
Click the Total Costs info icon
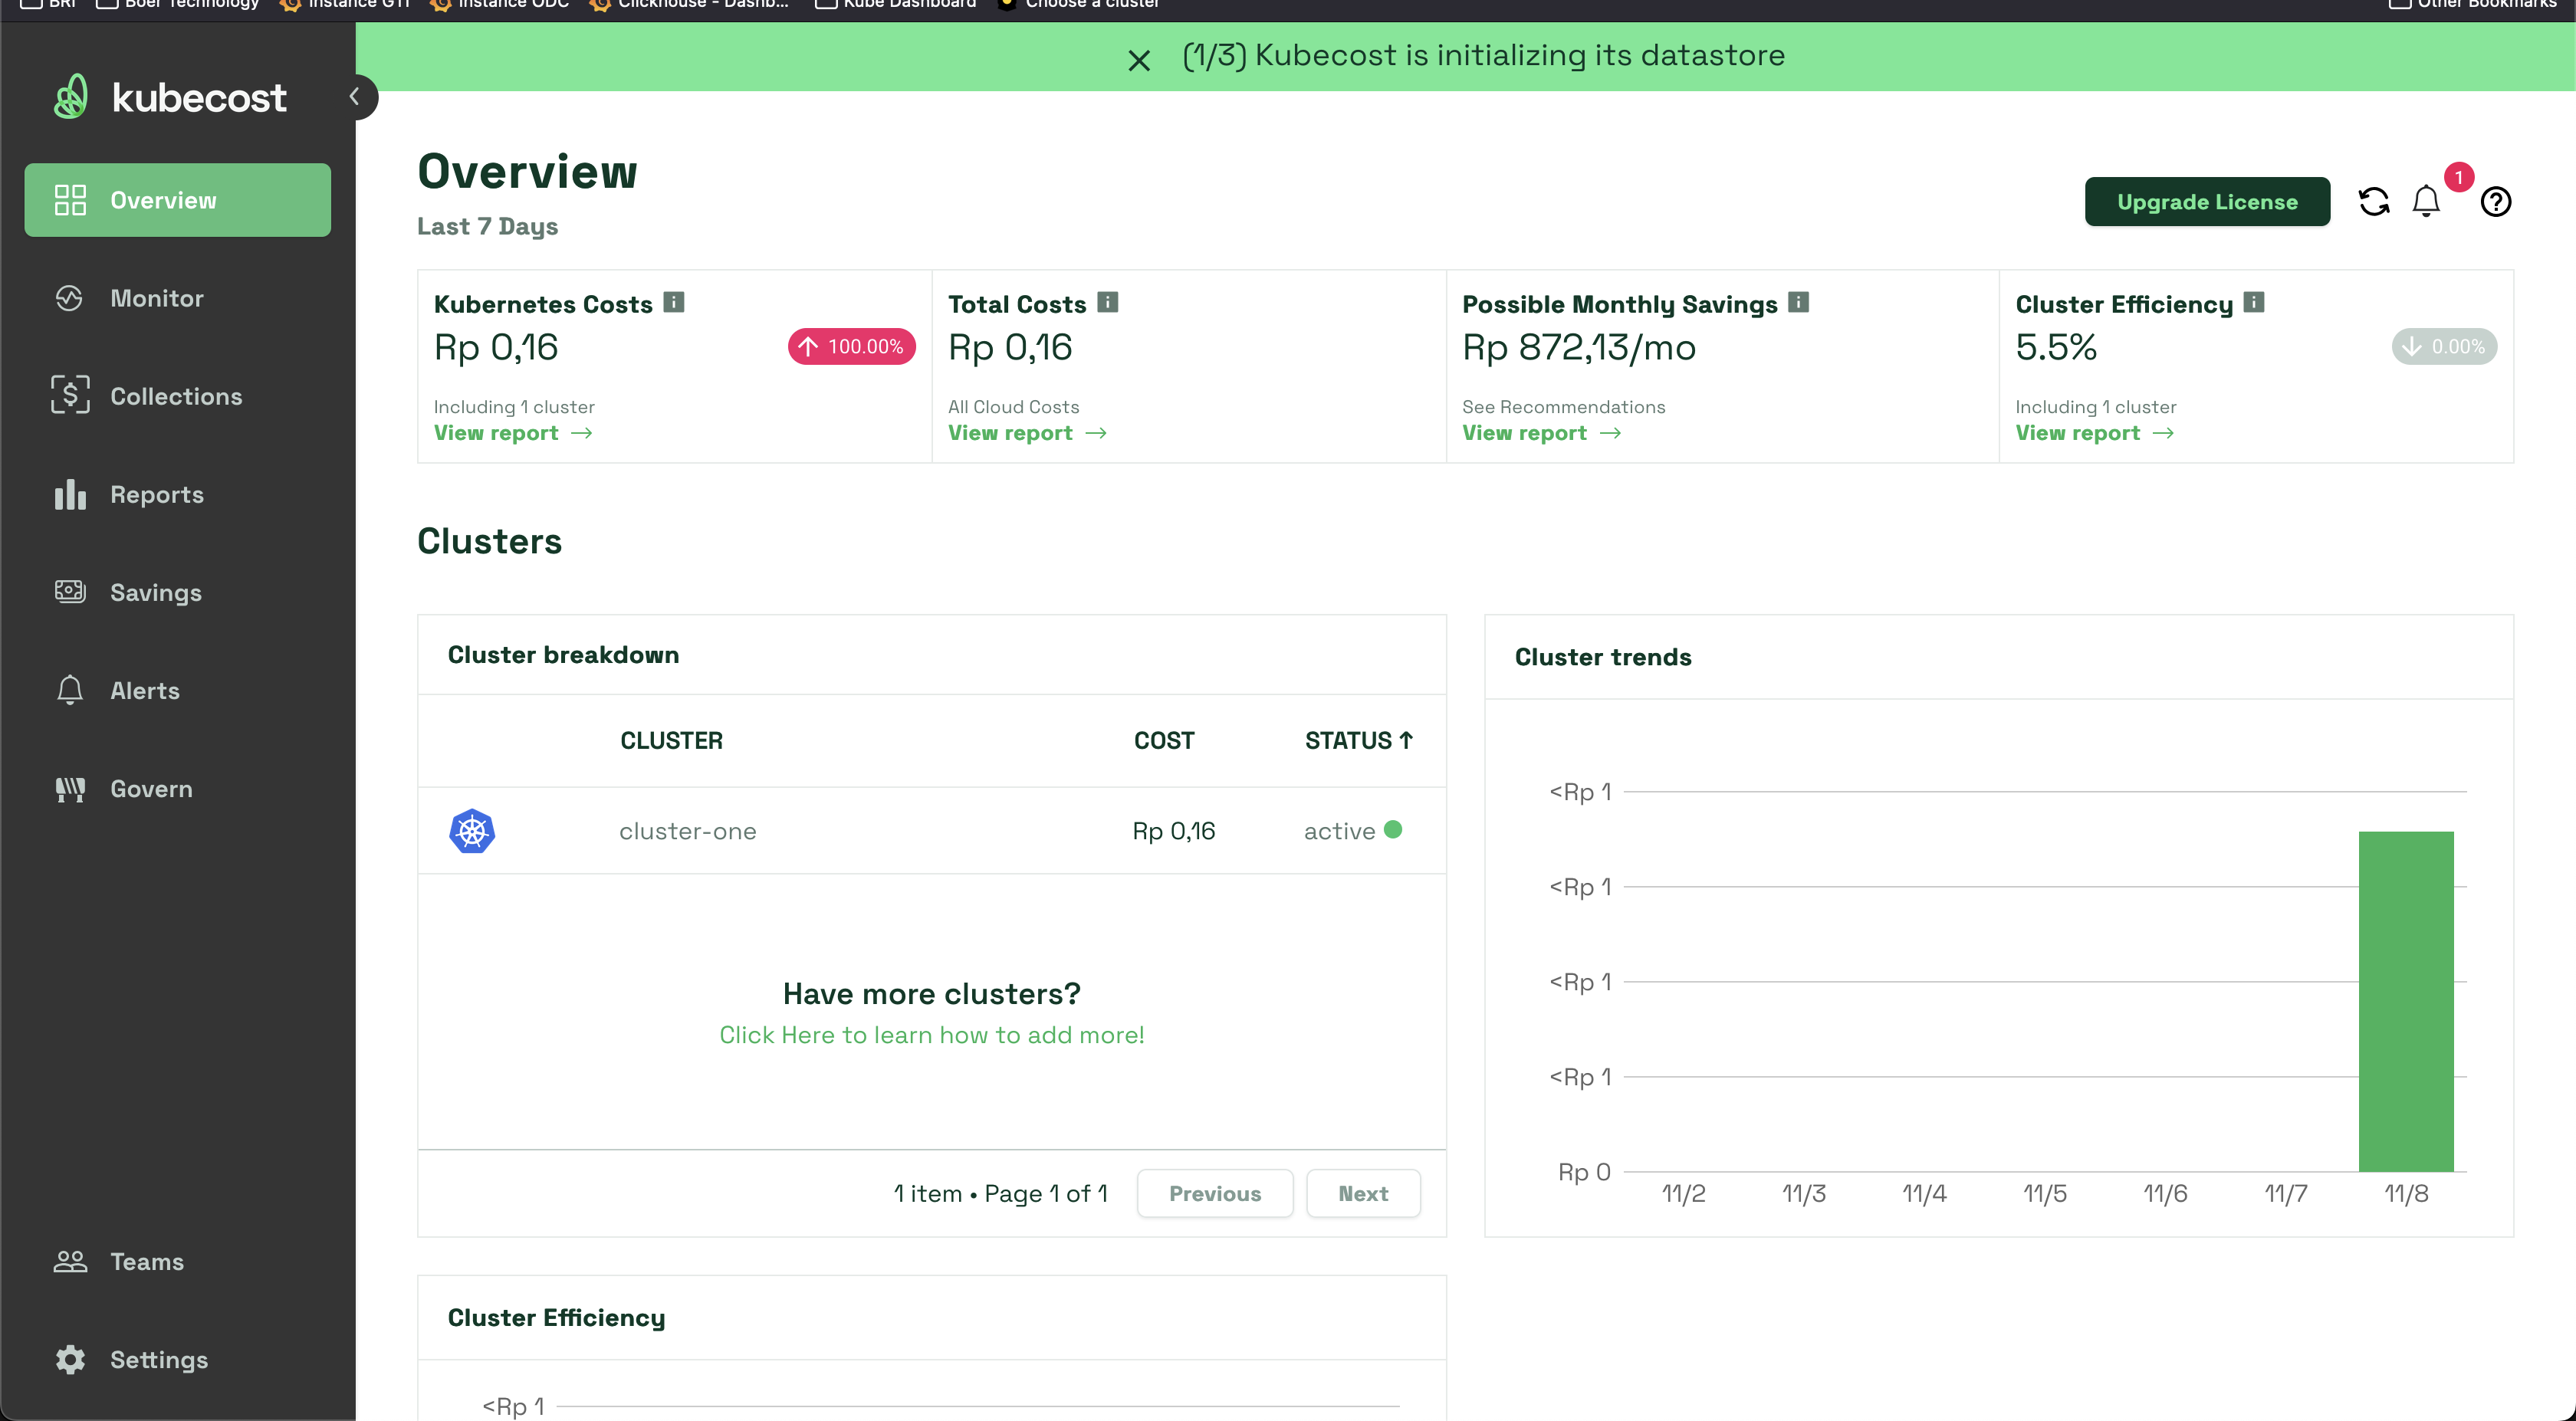tap(1107, 302)
